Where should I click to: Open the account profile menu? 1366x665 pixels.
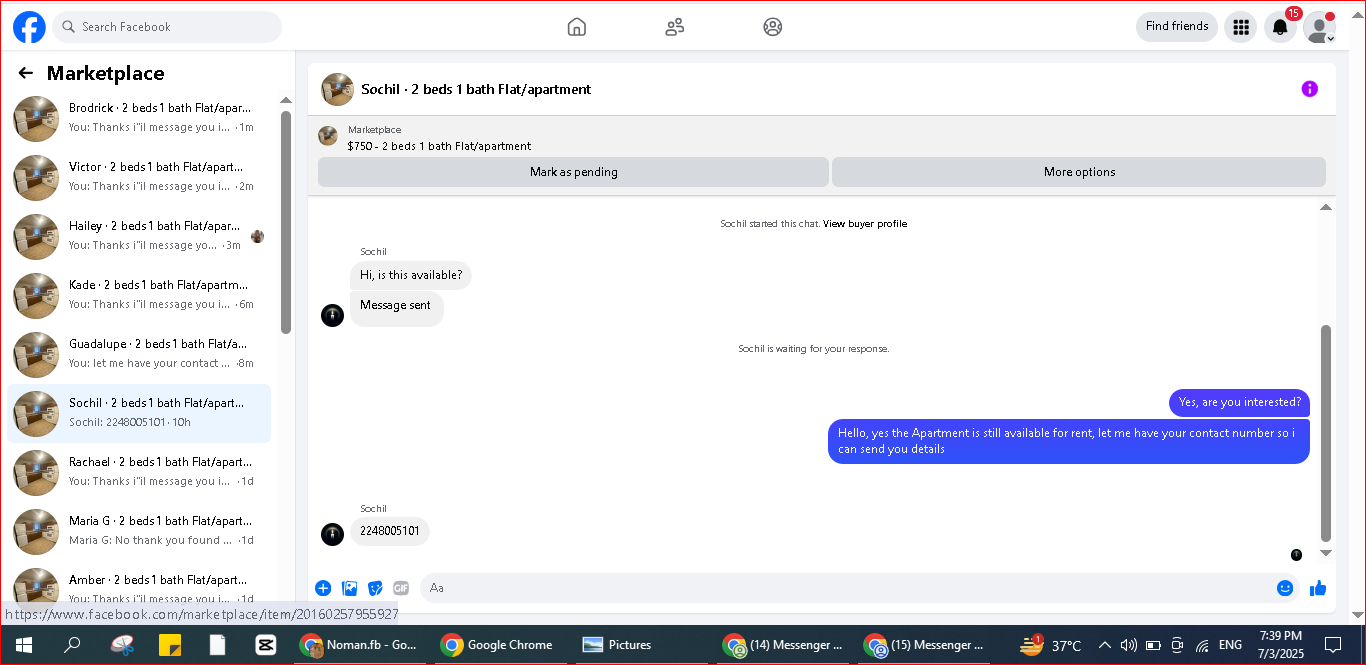click(x=1319, y=27)
